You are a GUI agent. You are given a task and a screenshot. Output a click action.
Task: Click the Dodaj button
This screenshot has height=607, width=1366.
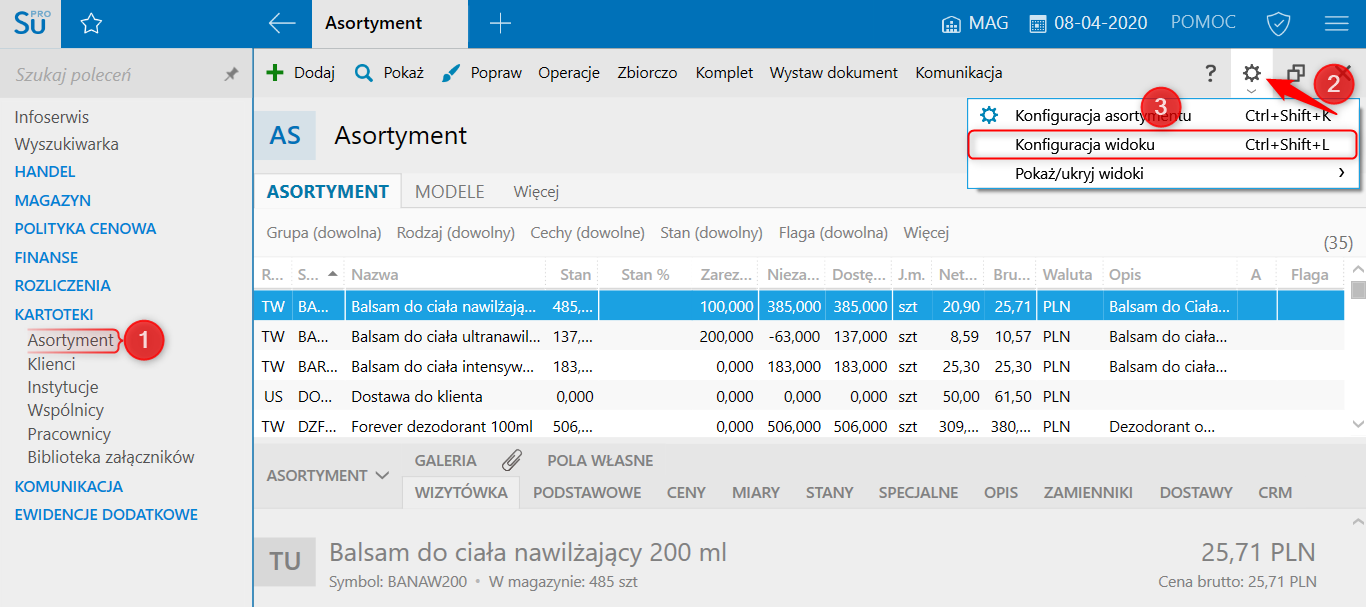coord(300,73)
